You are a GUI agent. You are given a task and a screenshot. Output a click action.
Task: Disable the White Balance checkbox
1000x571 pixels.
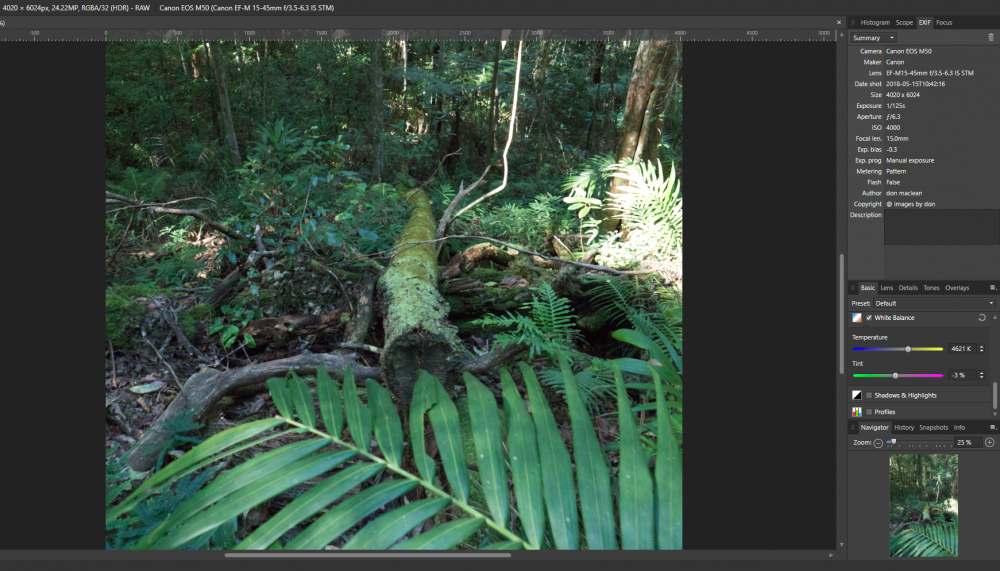(869, 318)
